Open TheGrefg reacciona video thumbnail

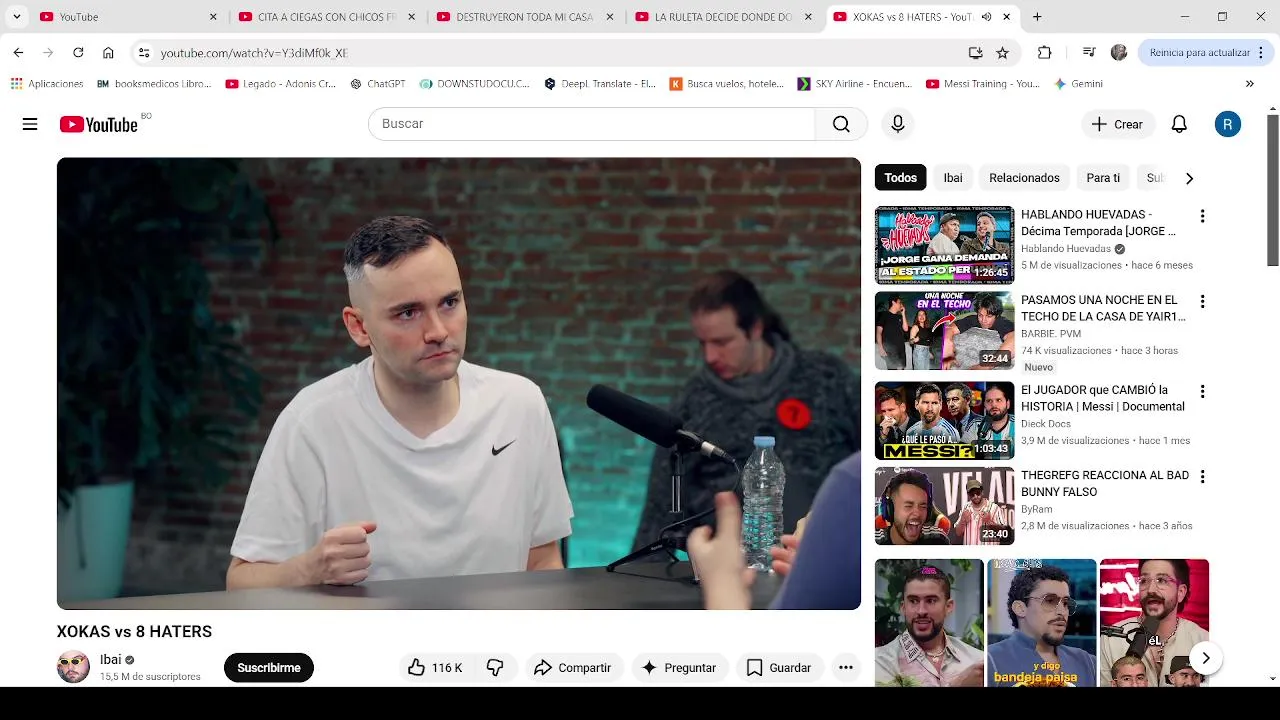click(x=944, y=506)
